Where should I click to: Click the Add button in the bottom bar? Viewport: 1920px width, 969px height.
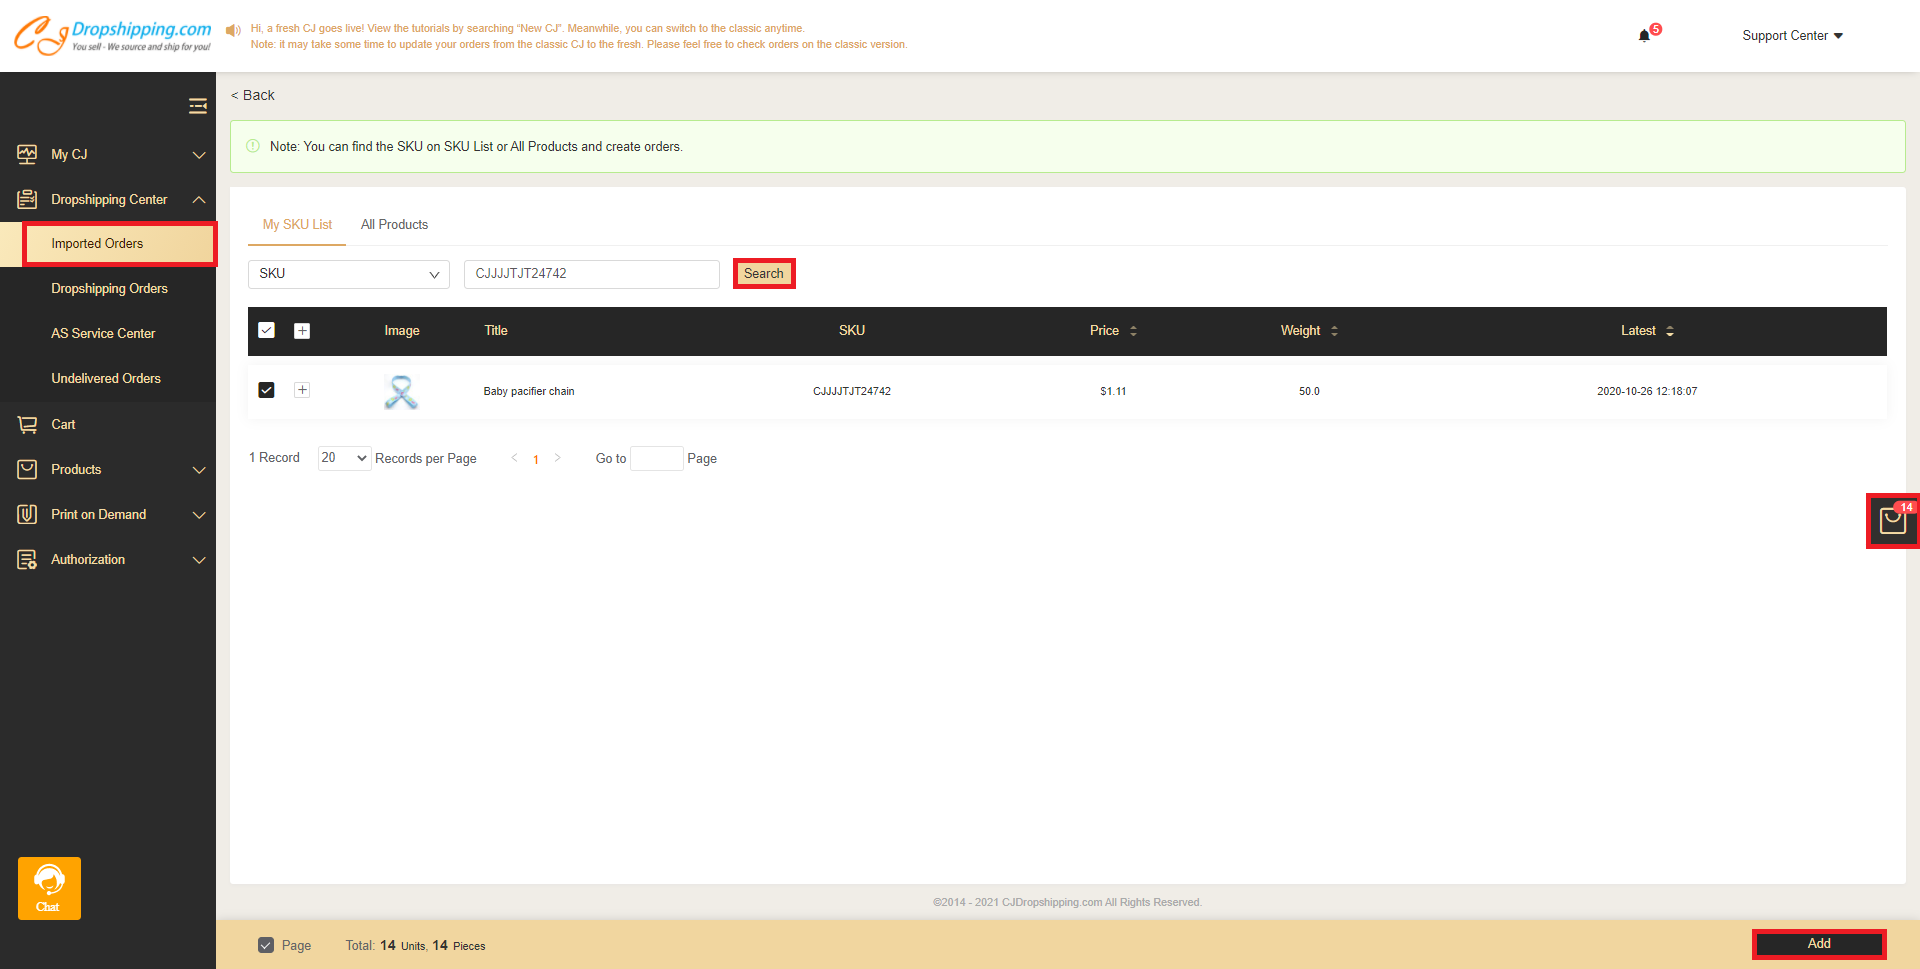coord(1819,944)
